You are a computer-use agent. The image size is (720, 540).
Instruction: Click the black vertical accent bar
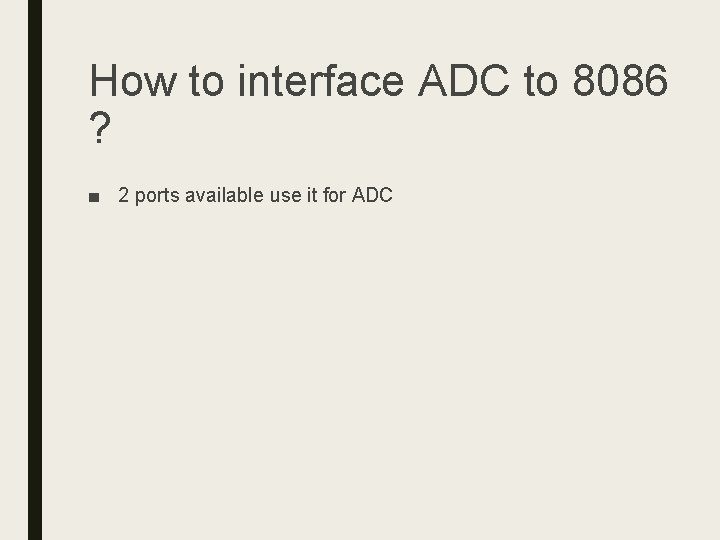35,270
